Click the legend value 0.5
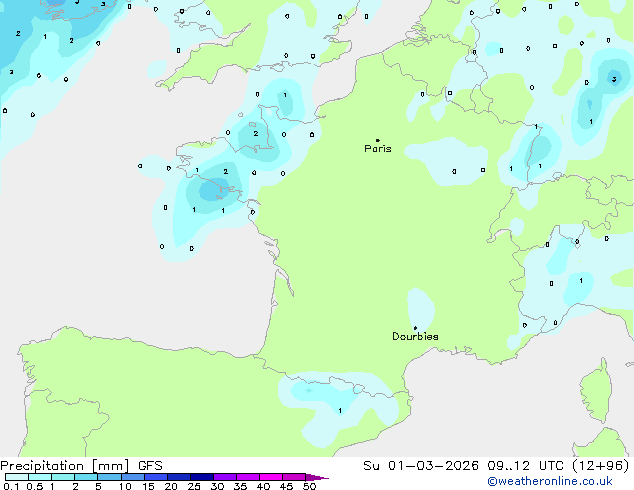 [35, 486]
